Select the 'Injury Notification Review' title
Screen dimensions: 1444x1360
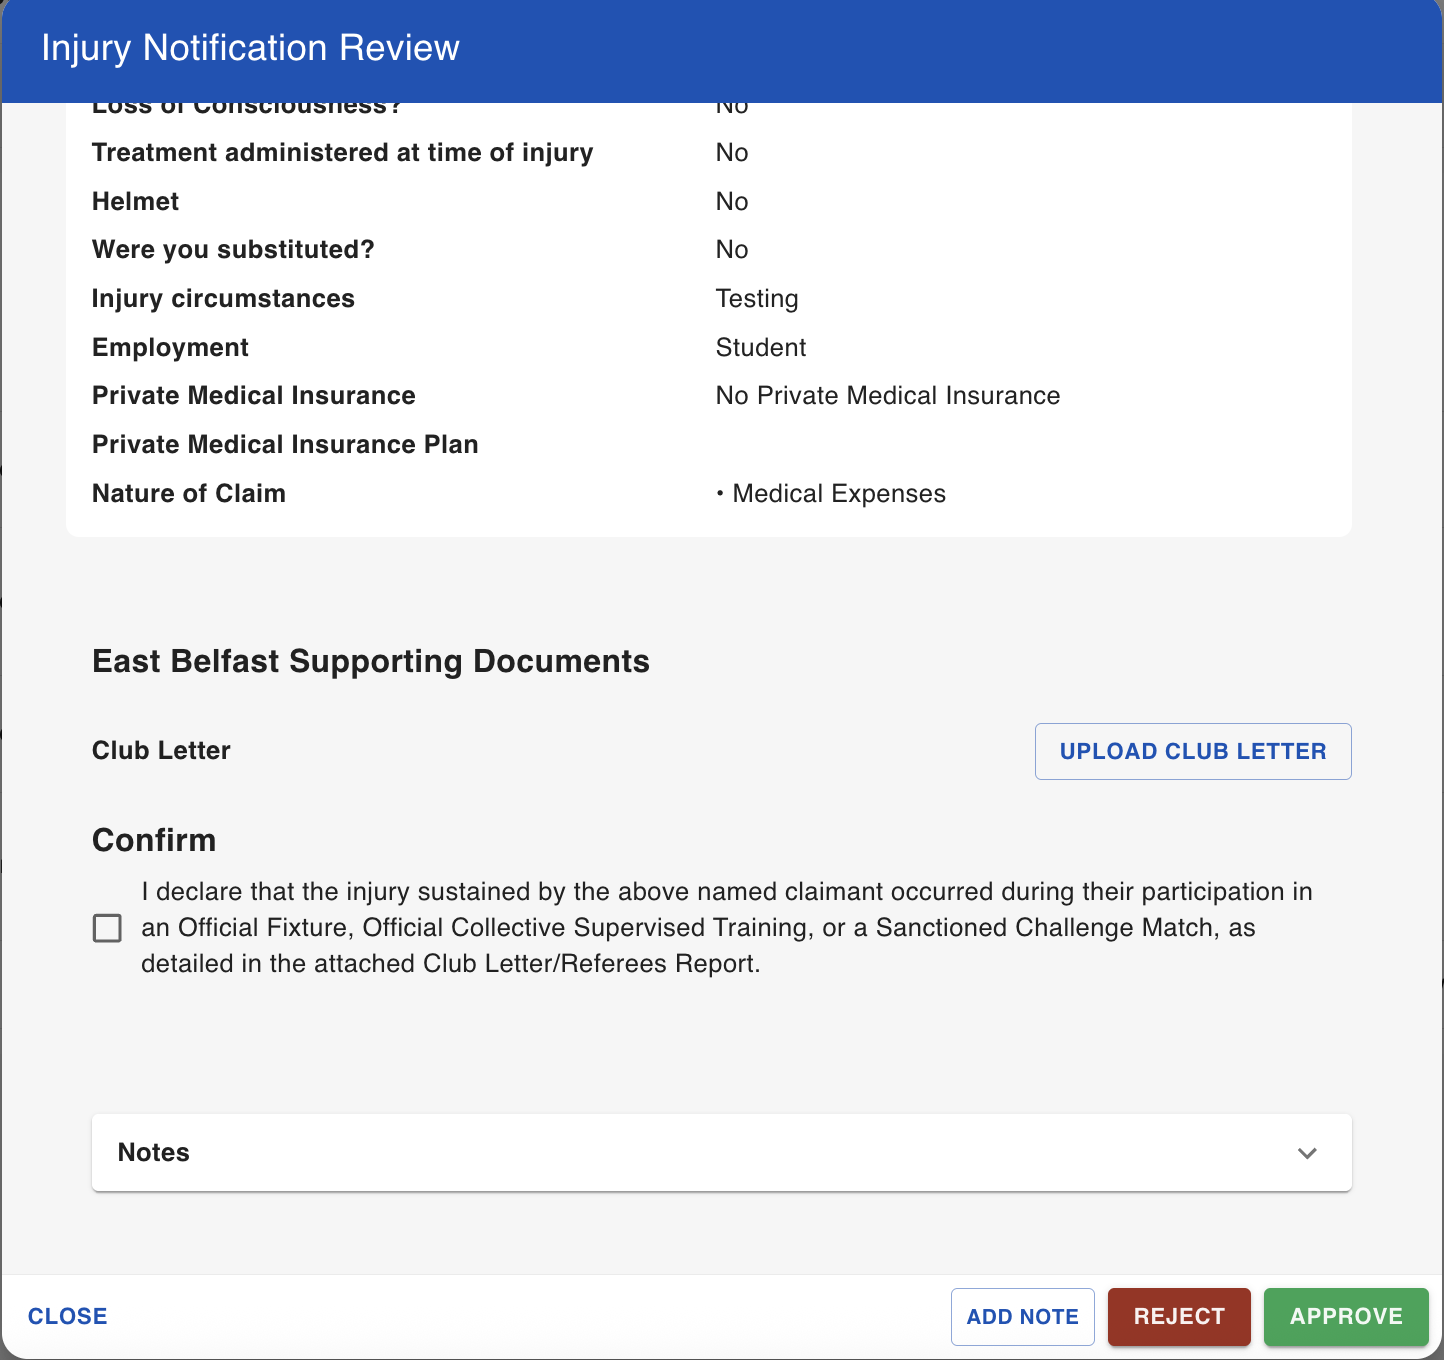250,48
